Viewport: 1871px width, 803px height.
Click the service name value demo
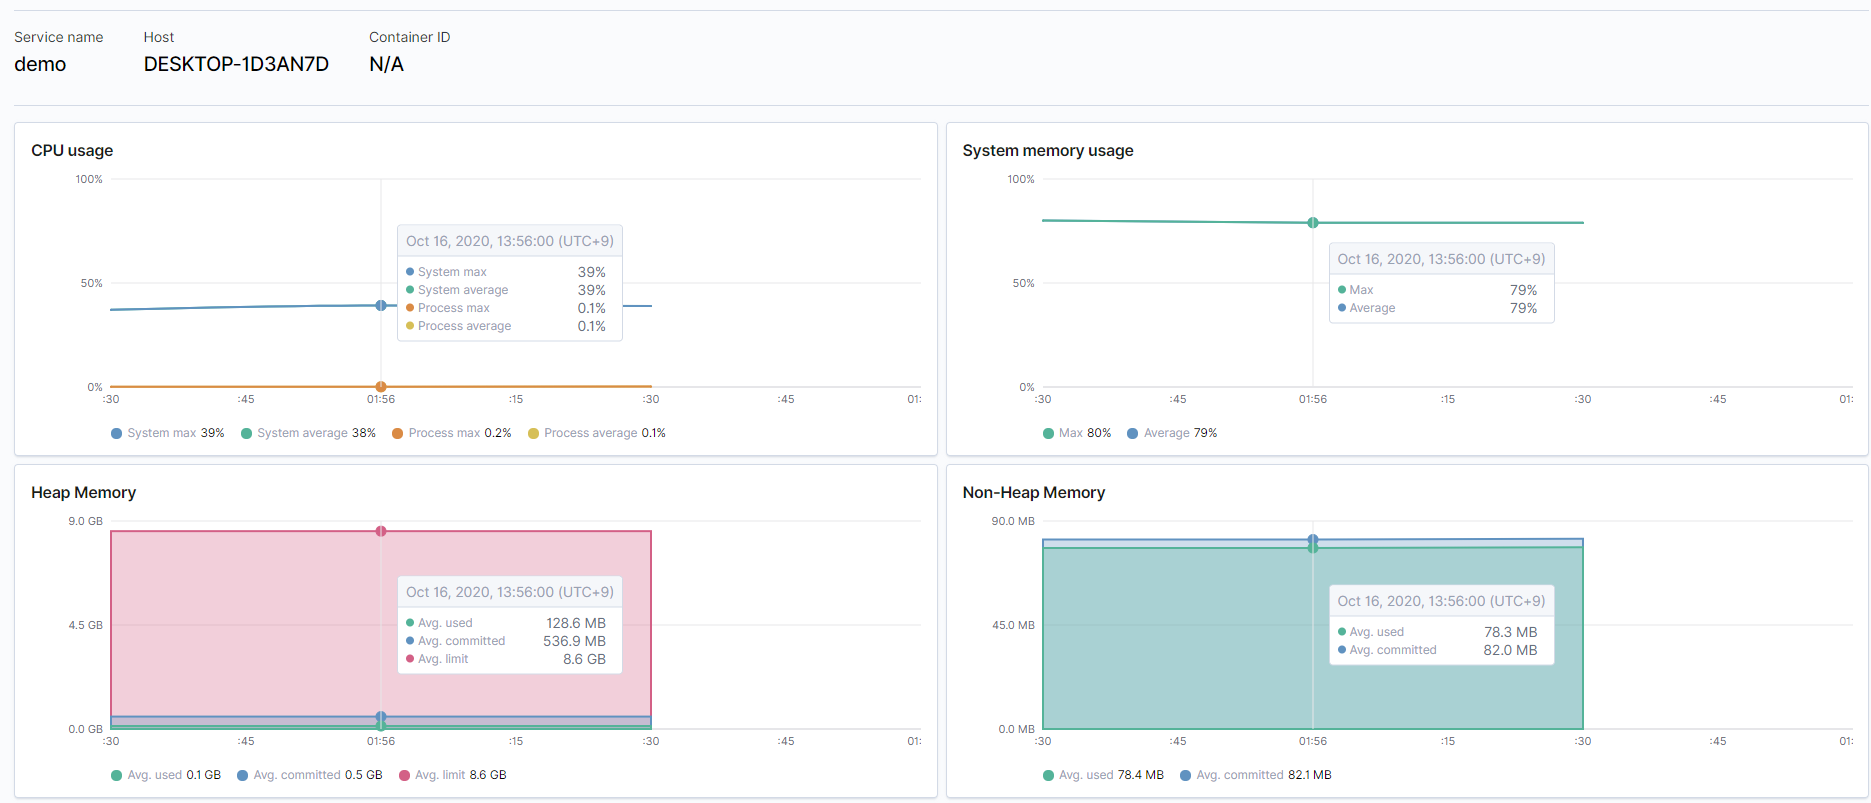point(40,64)
